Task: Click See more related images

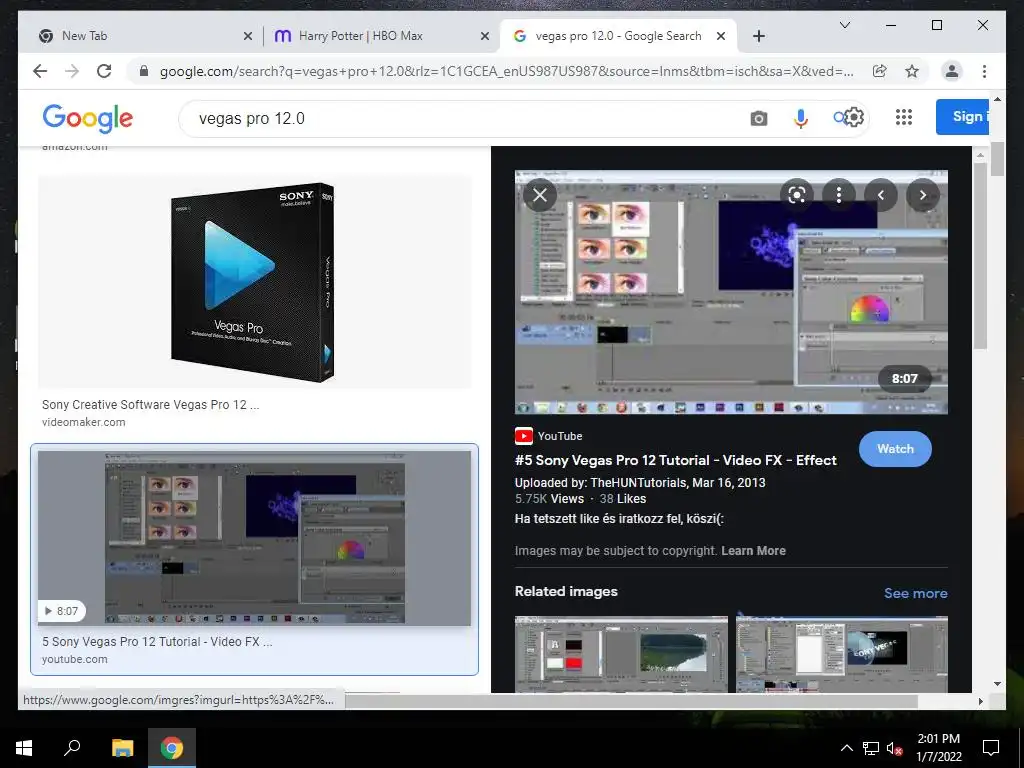Action: click(x=916, y=593)
